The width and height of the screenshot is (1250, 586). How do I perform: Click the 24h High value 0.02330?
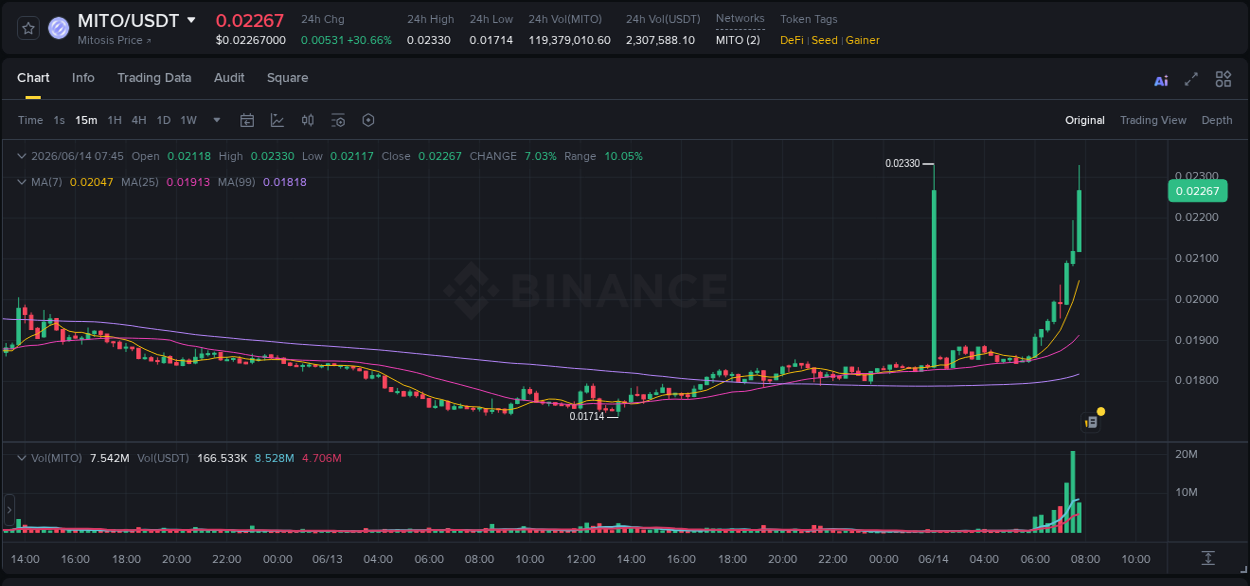click(x=428, y=40)
